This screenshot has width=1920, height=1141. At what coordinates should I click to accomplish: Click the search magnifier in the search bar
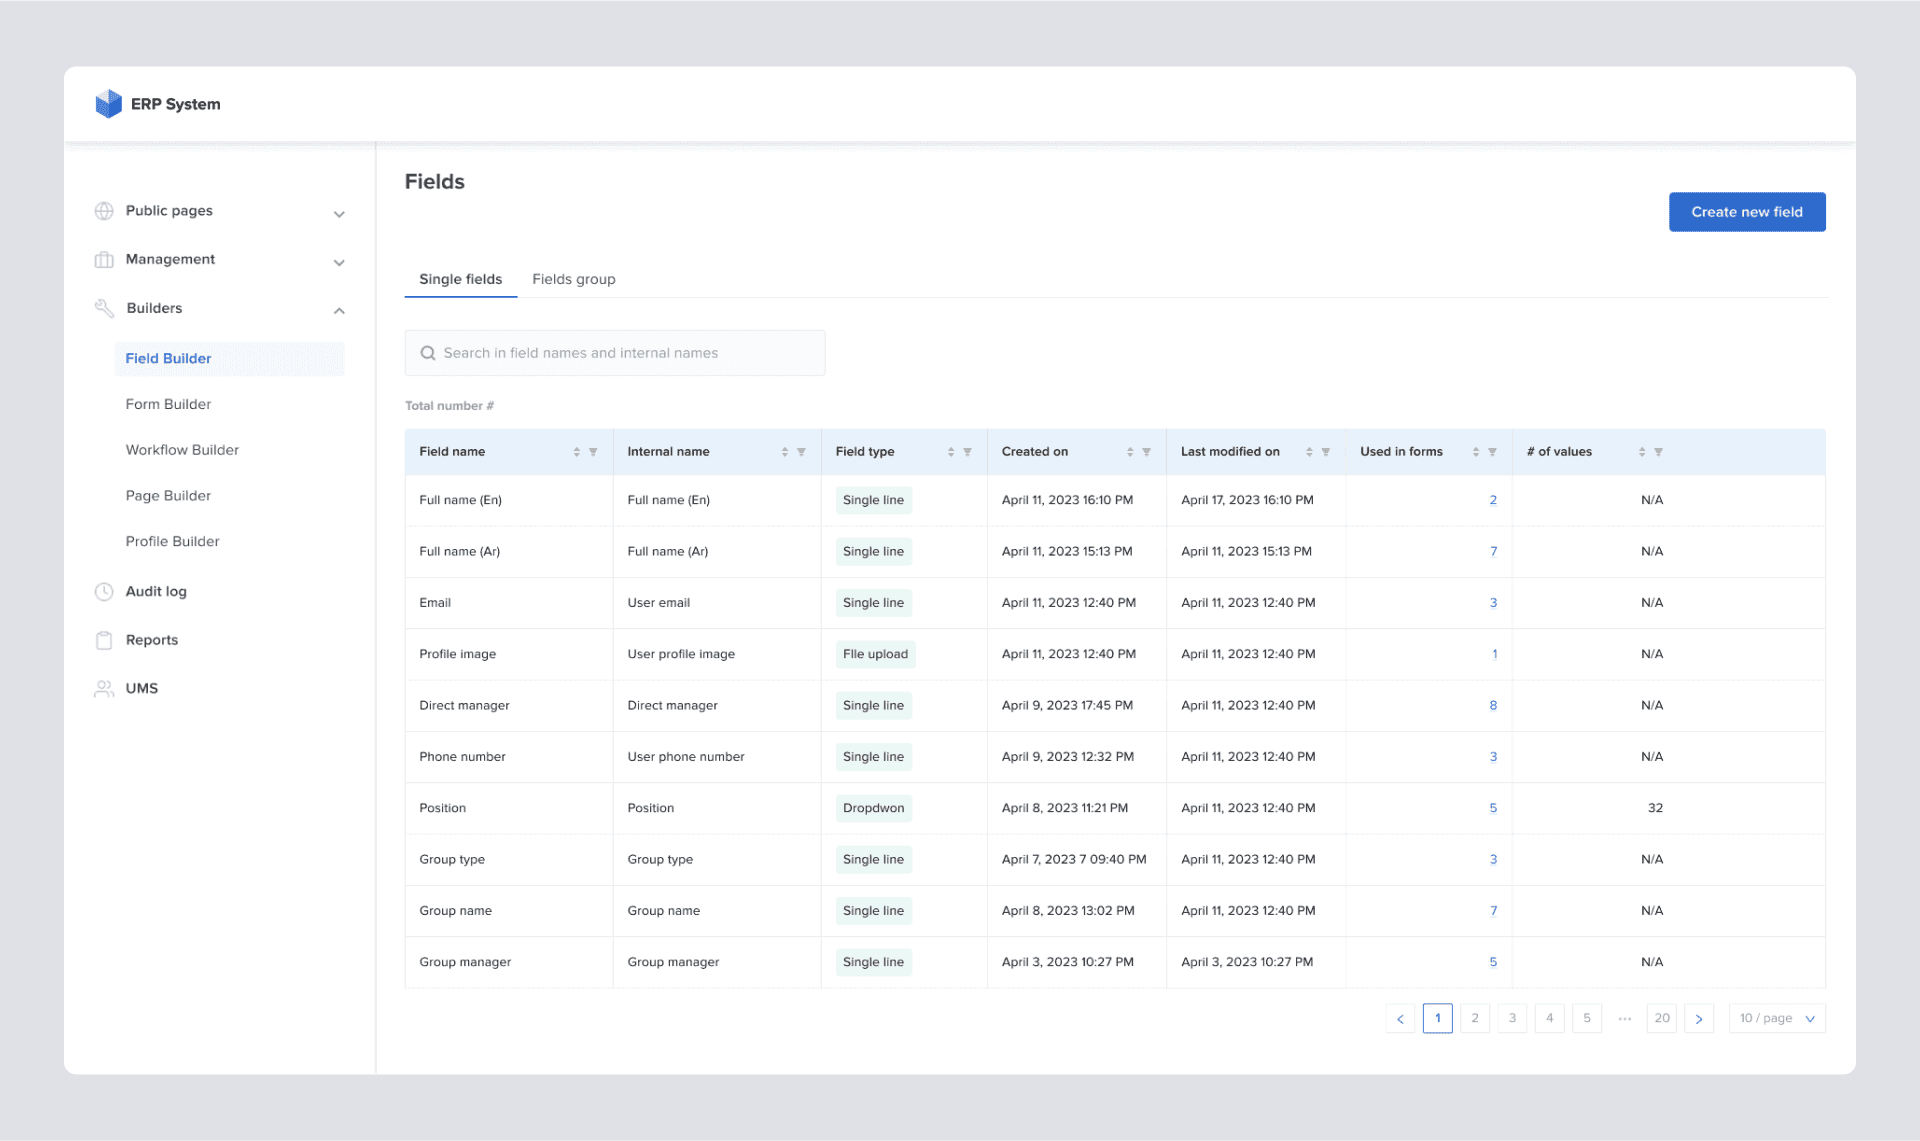pos(428,352)
